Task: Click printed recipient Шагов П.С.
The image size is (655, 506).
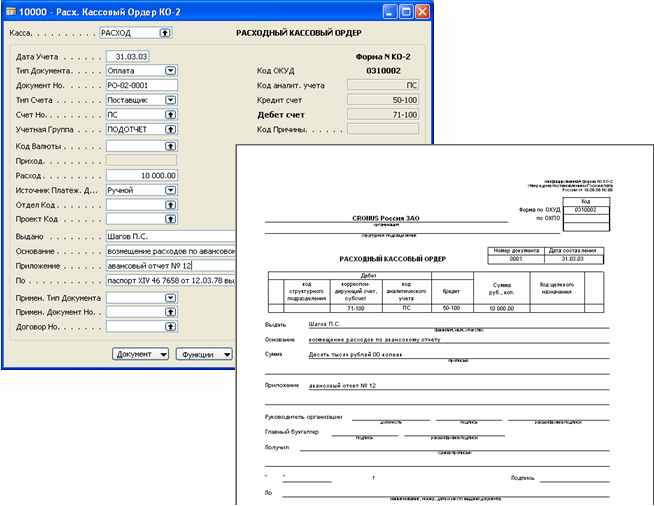Action: [324, 324]
